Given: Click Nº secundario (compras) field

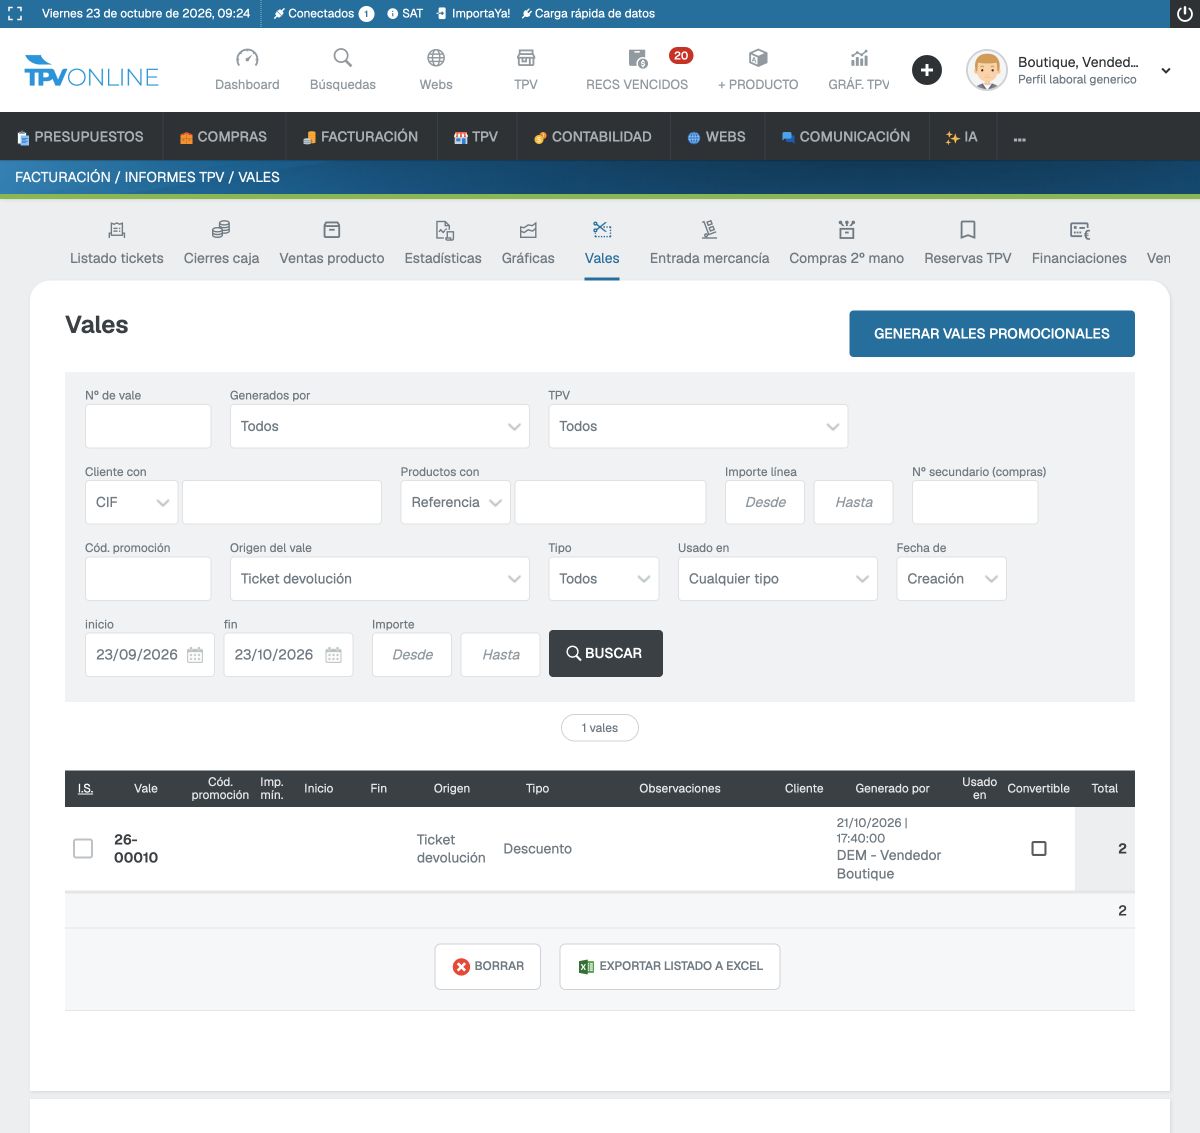Looking at the screenshot, I should [x=975, y=502].
